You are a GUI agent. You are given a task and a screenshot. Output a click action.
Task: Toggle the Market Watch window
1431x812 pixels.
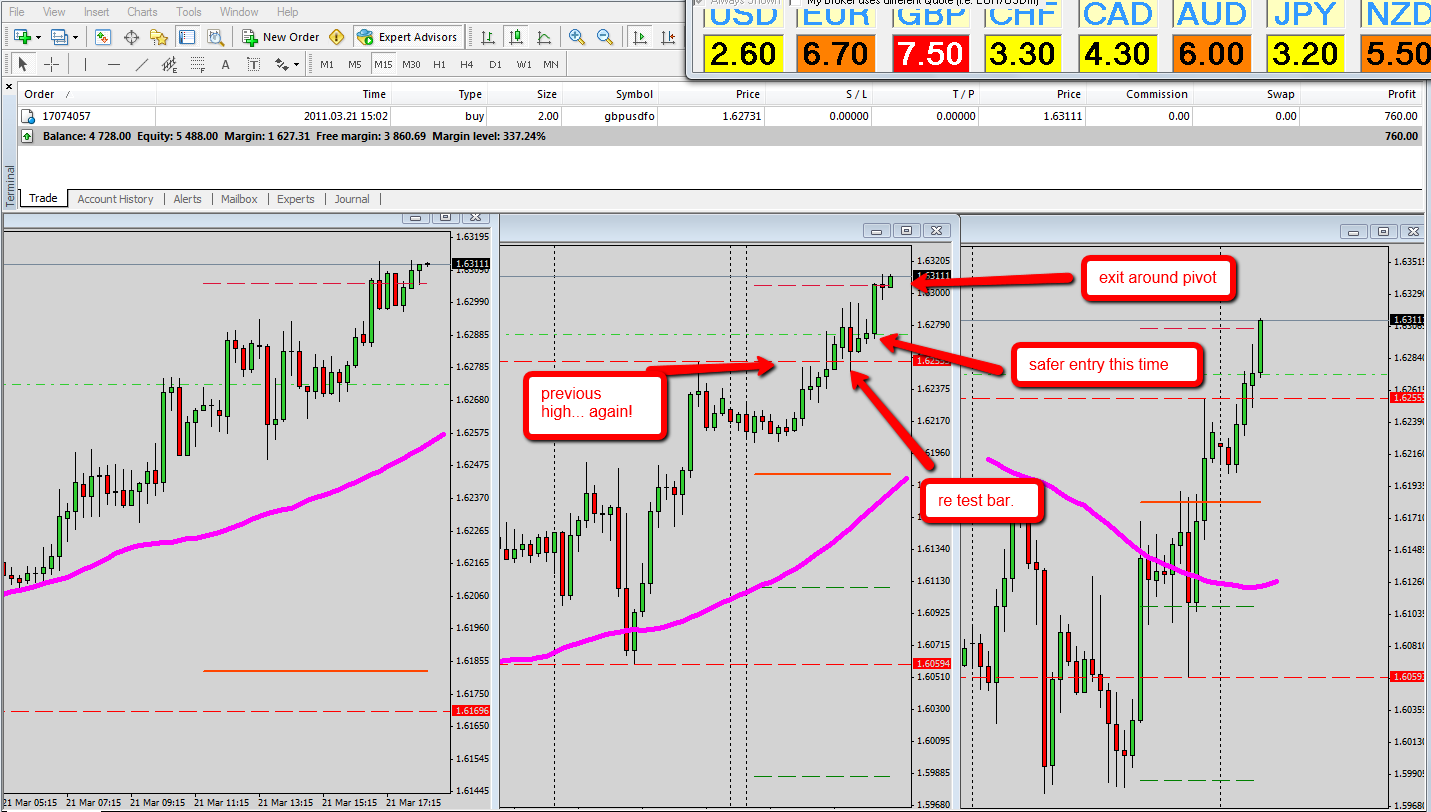(x=103, y=37)
